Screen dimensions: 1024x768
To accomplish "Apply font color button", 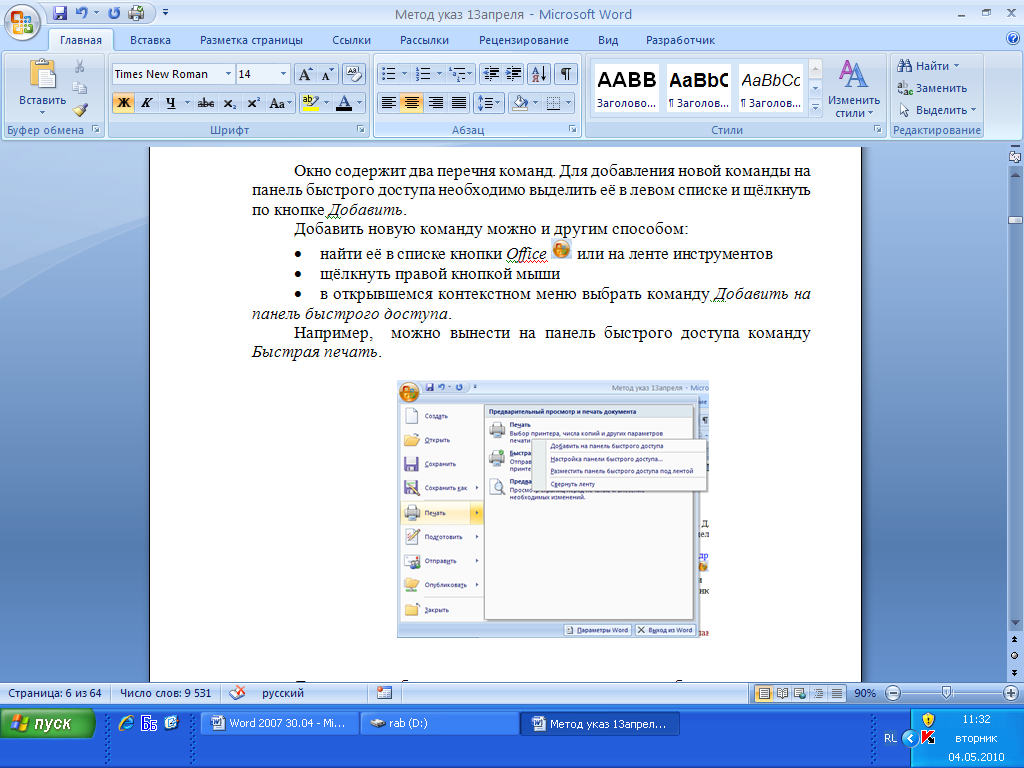I will [x=344, y=103].
